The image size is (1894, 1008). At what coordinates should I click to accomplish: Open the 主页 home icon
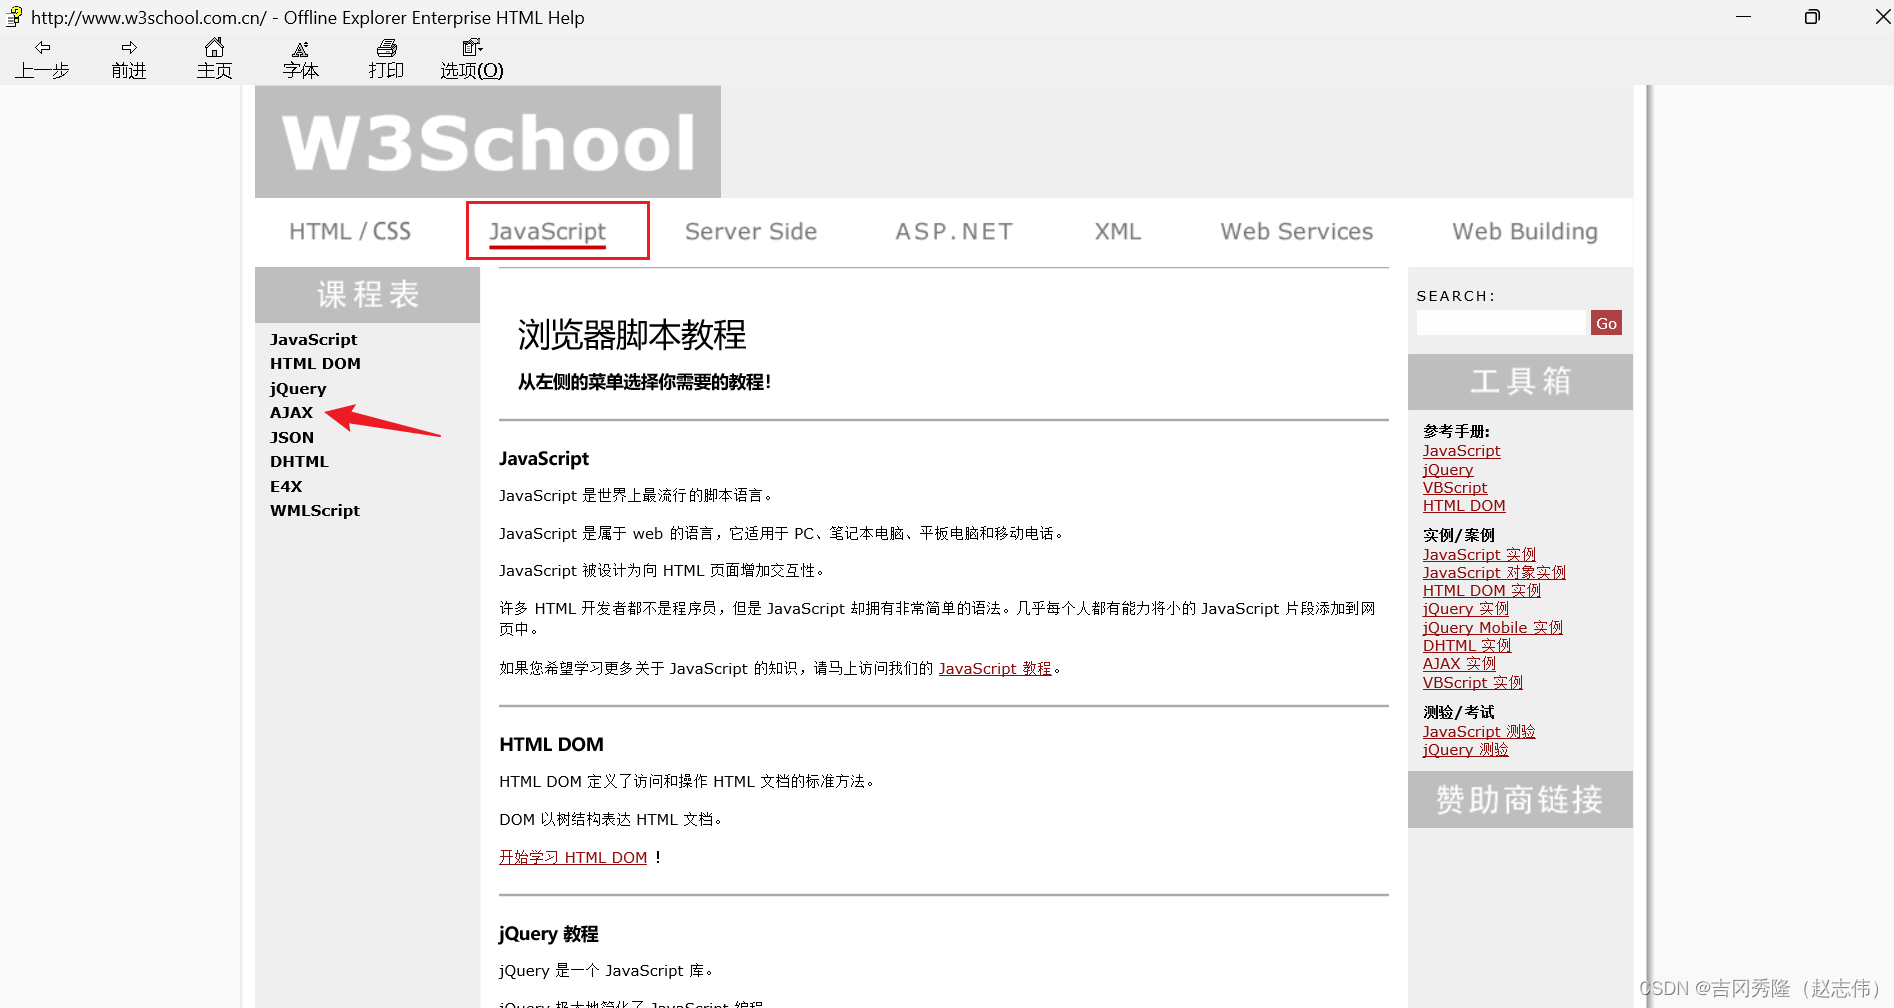(214, 59)
